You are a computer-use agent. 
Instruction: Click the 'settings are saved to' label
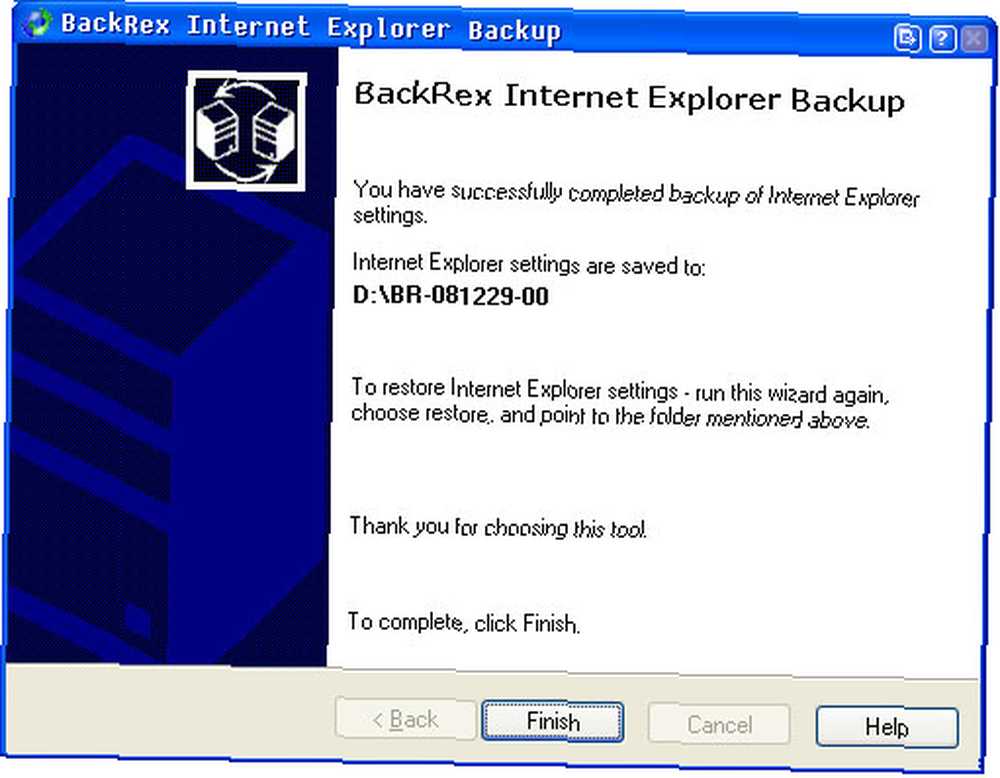(529, 264)
